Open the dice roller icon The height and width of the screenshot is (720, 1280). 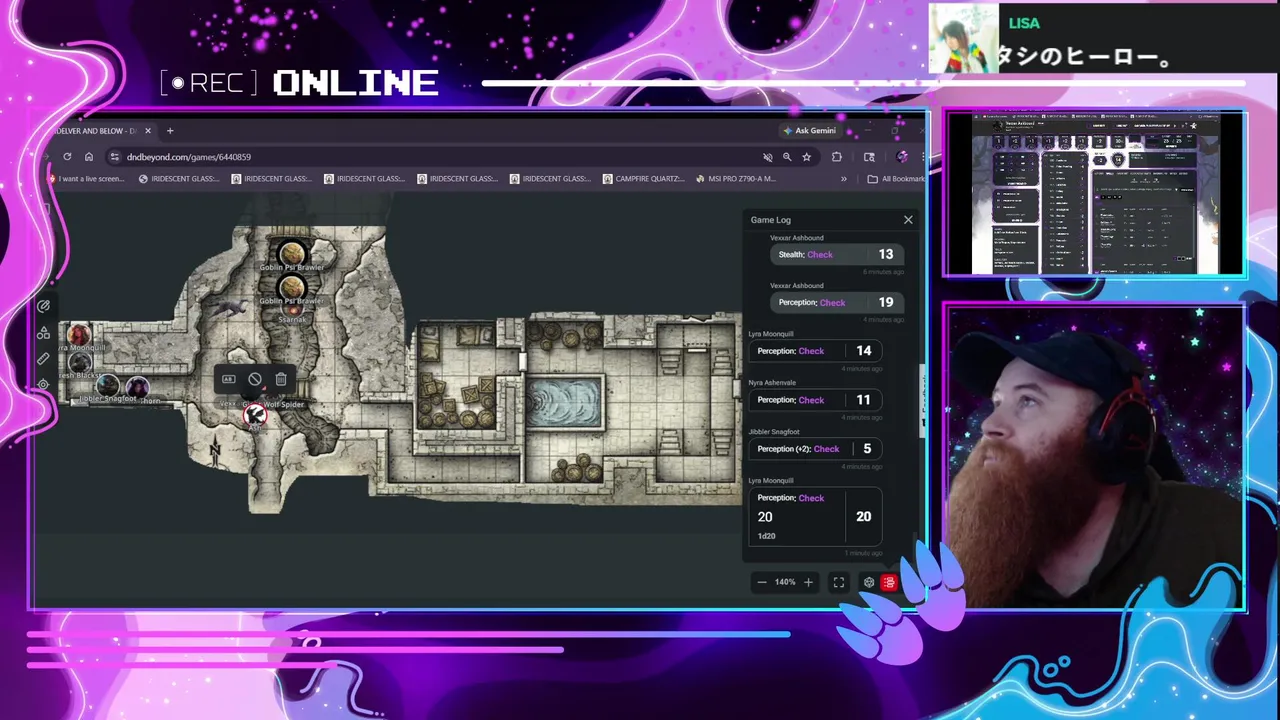point(868,582)
